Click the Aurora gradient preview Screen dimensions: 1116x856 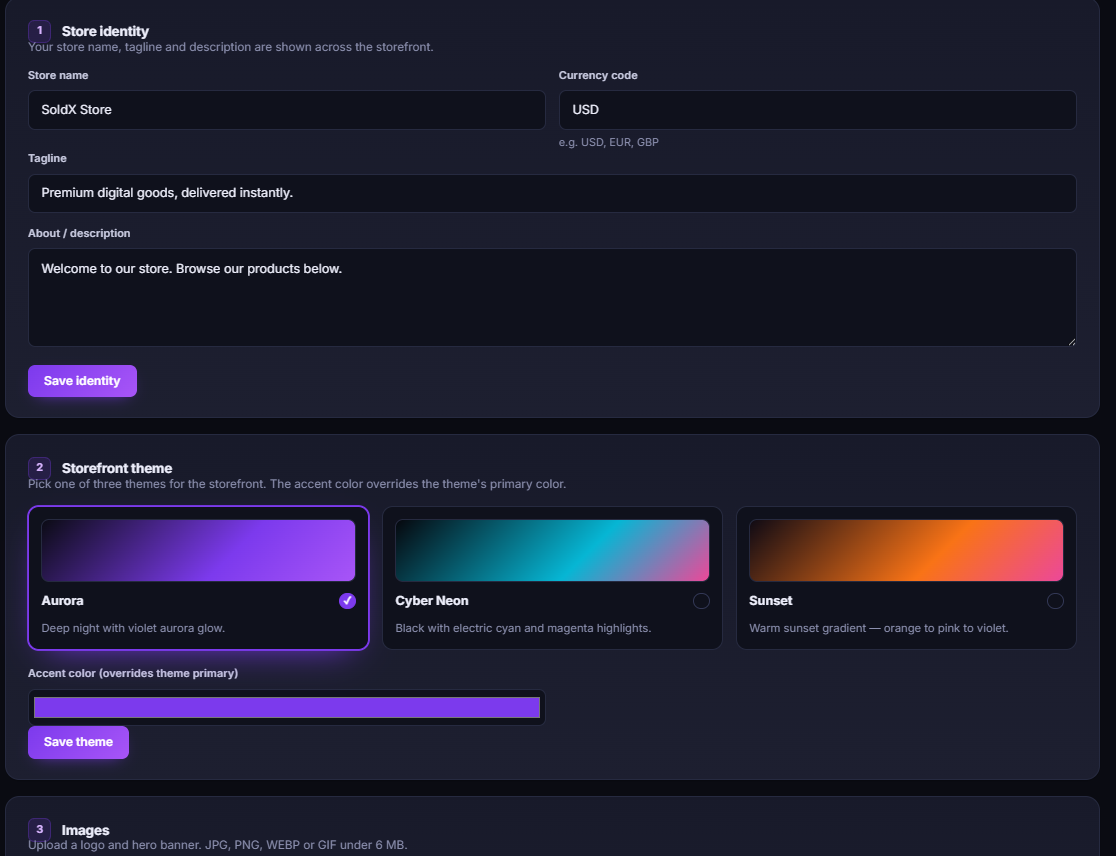pyautogui.click(x=198, y=550)
